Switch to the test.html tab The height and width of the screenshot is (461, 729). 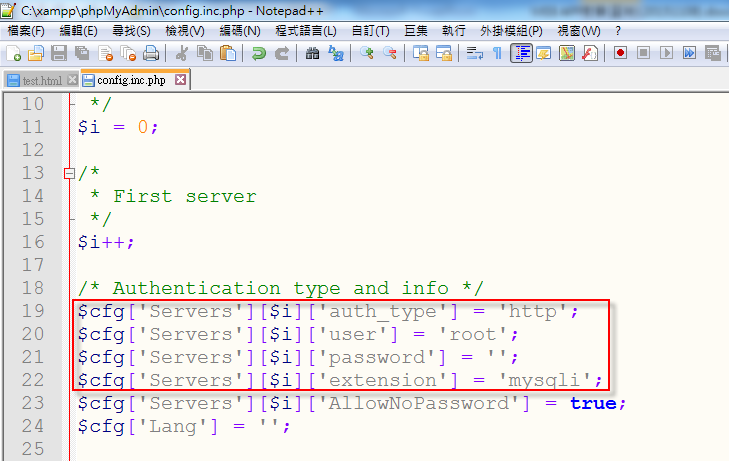coord(42,80)
